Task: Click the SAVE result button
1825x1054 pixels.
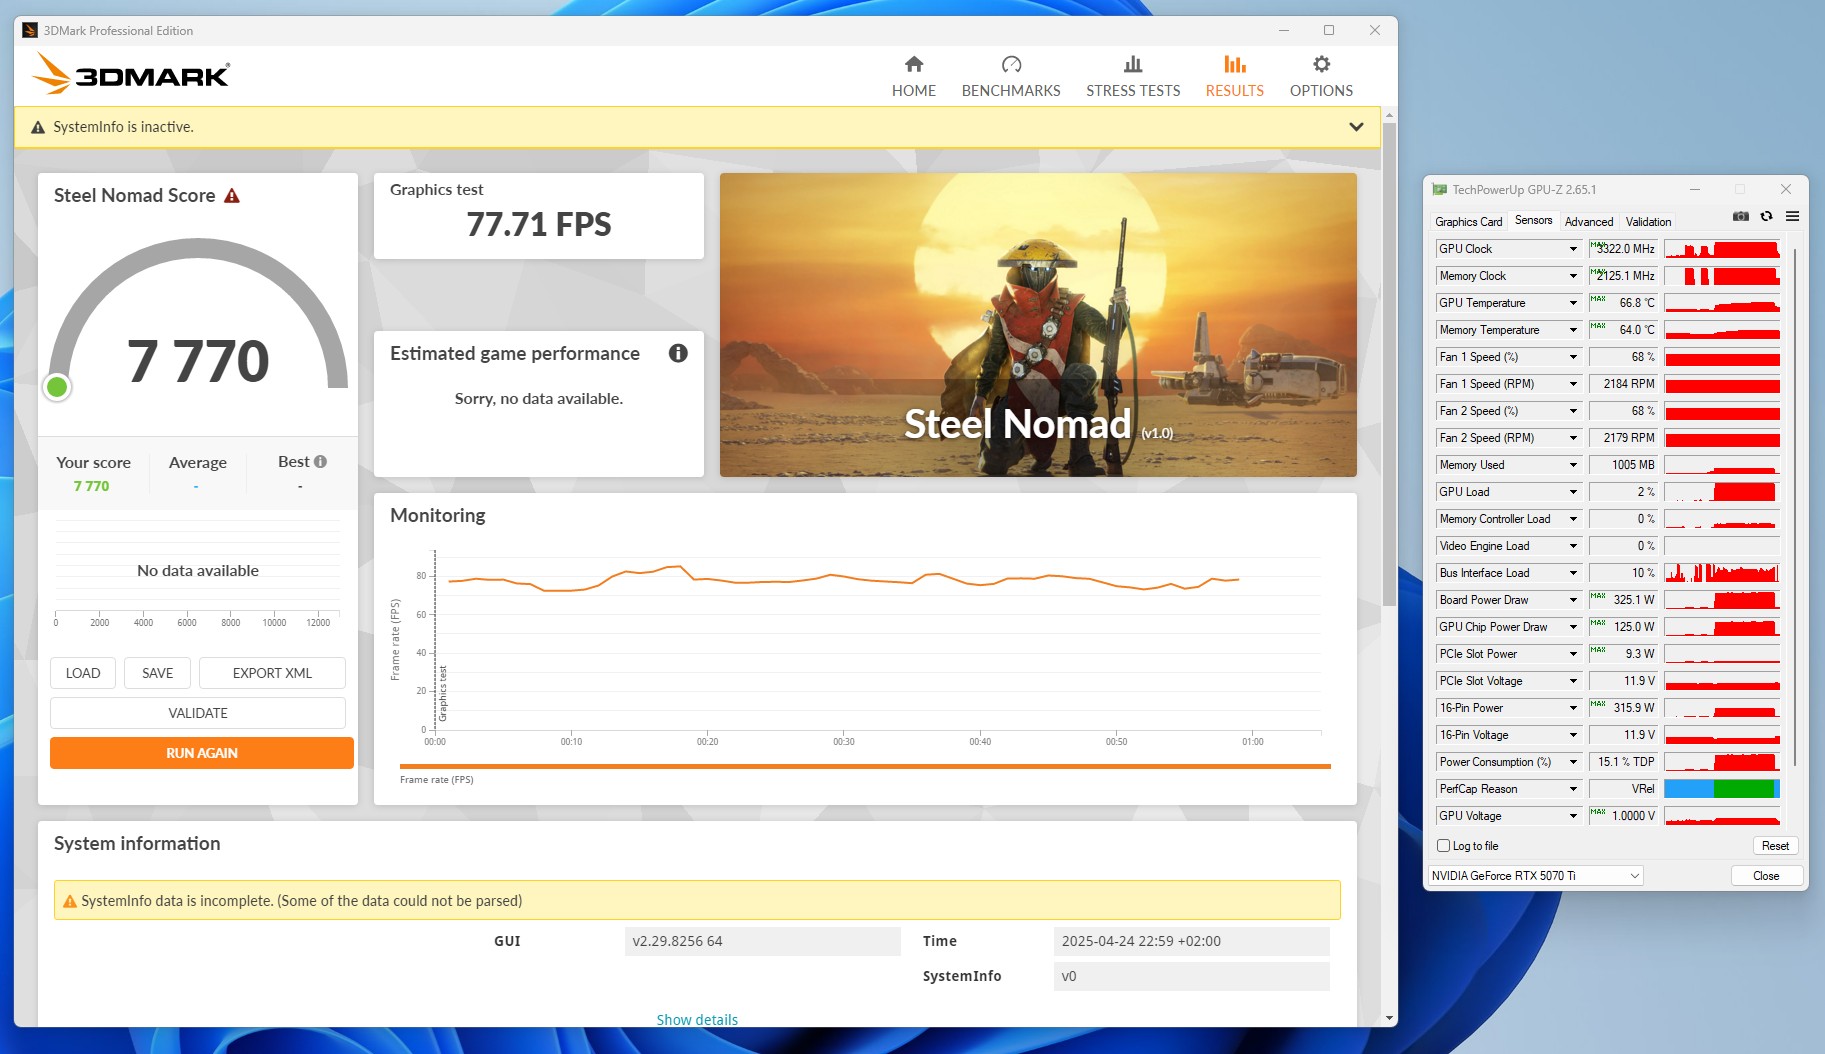Action: [x=157, y=673]
